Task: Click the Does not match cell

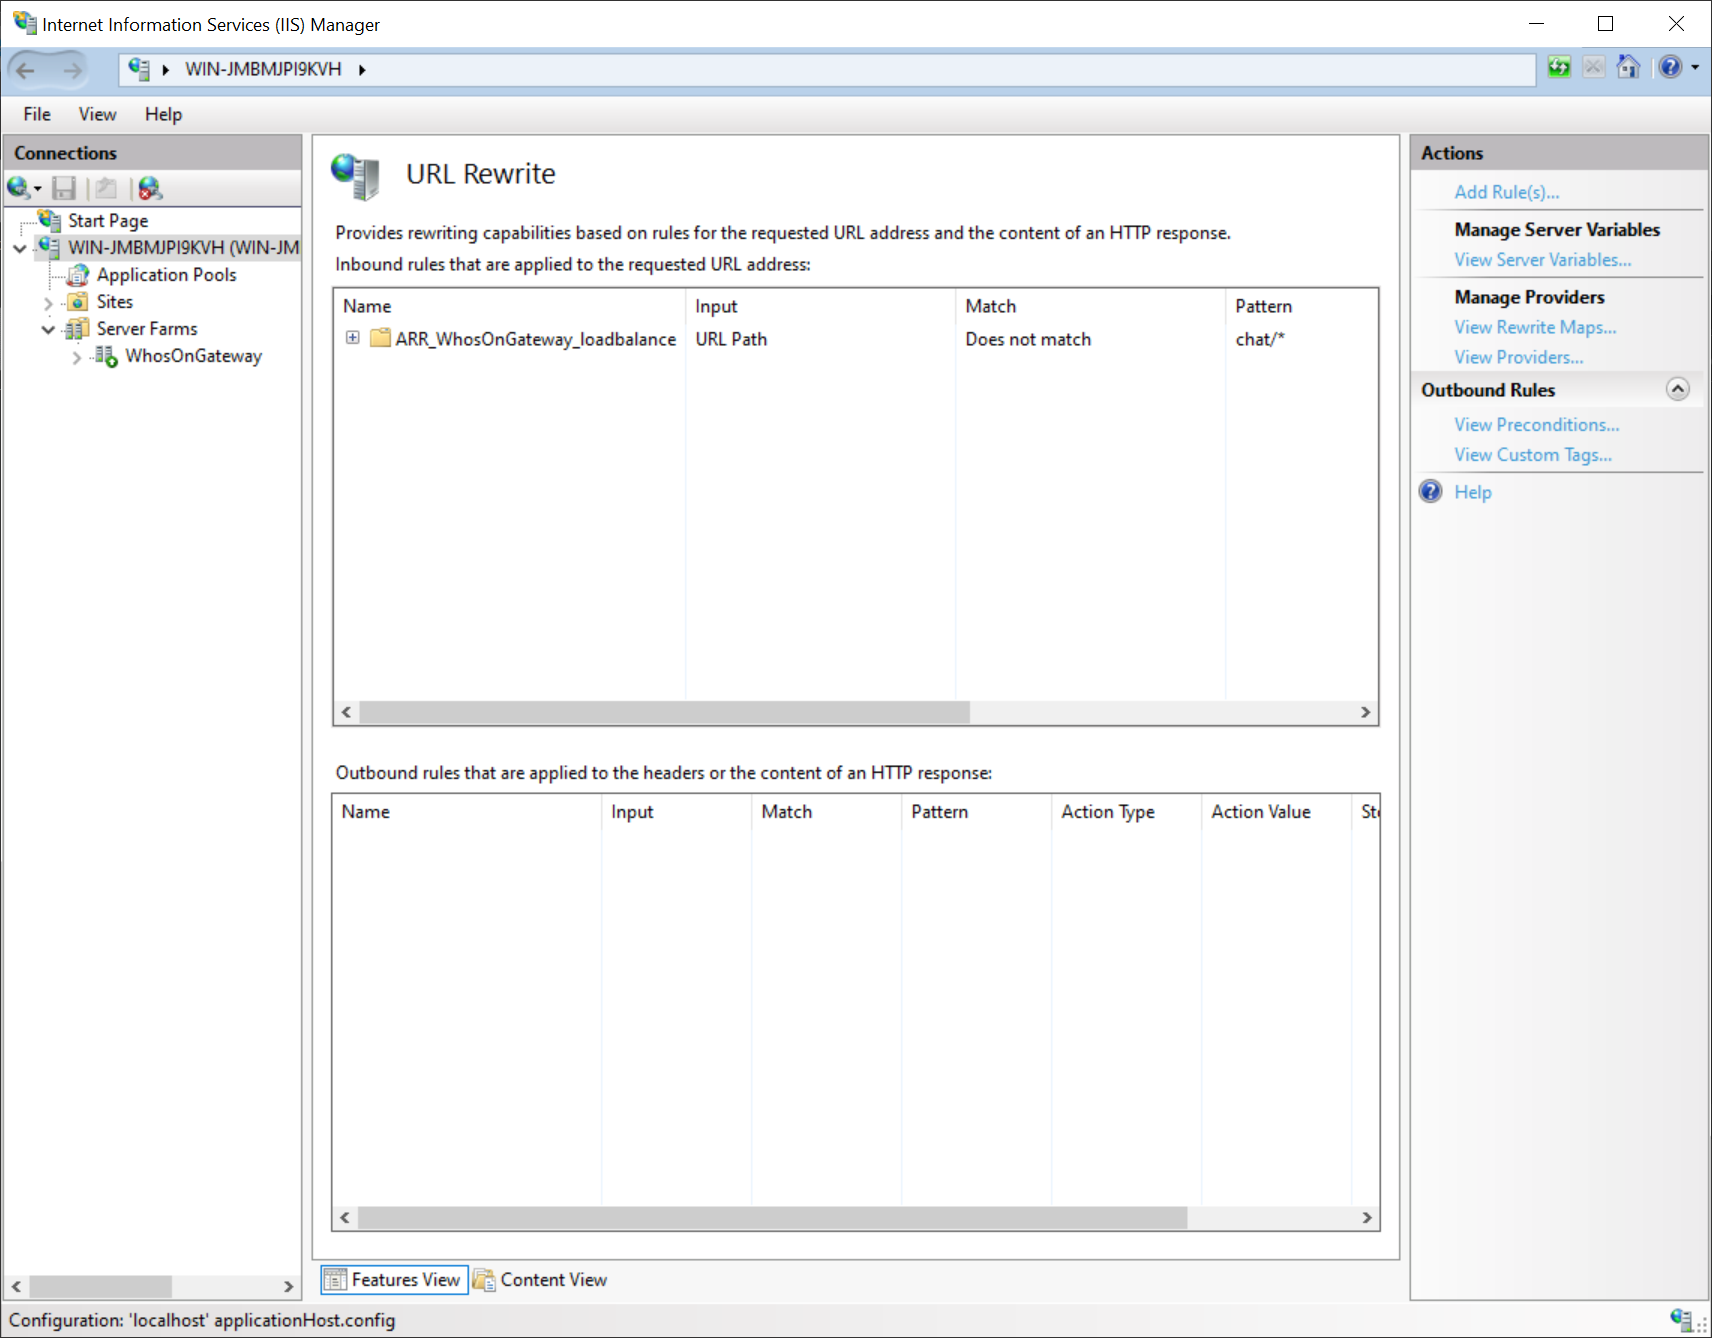Action: pyautogui.click(x=1028, y=339)
